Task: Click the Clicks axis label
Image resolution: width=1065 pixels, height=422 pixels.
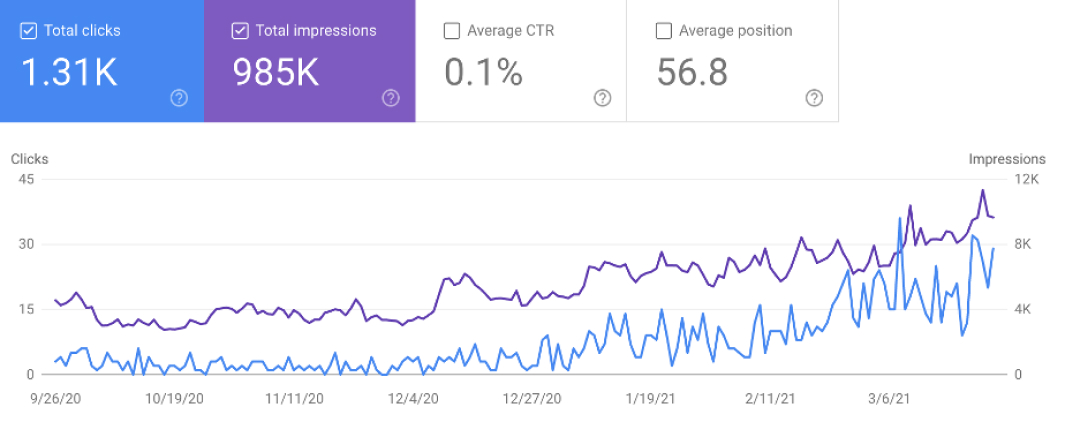Action: tap(29, 159)
